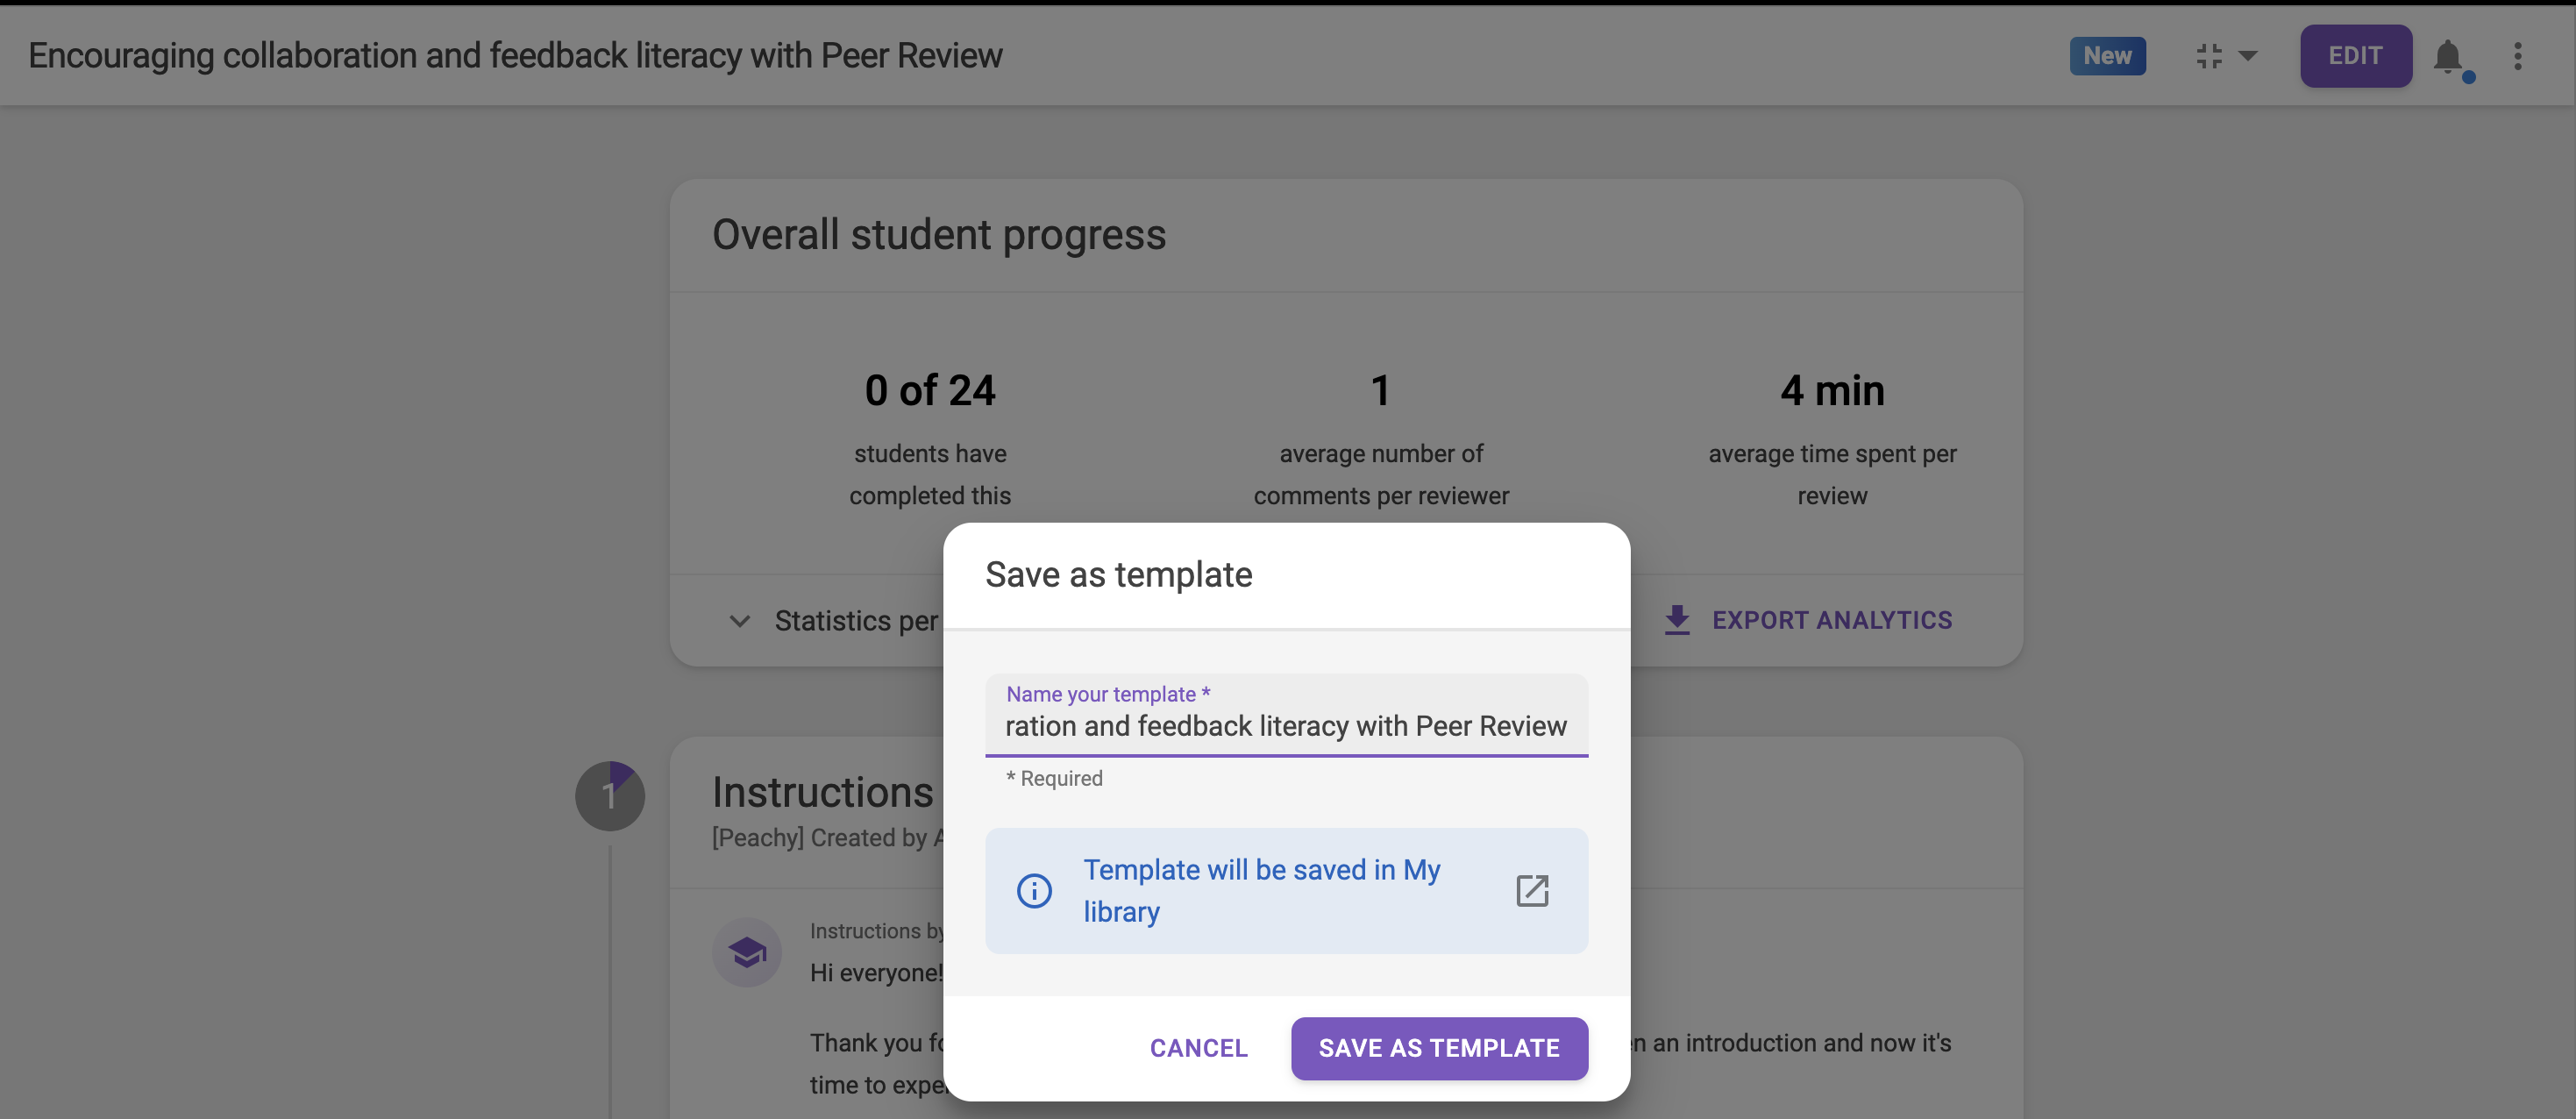The width and height of the screenshot is (2576, 1119).
Task: Click 'average number of comments per reviewer' text
Action: click(1381, 475)
